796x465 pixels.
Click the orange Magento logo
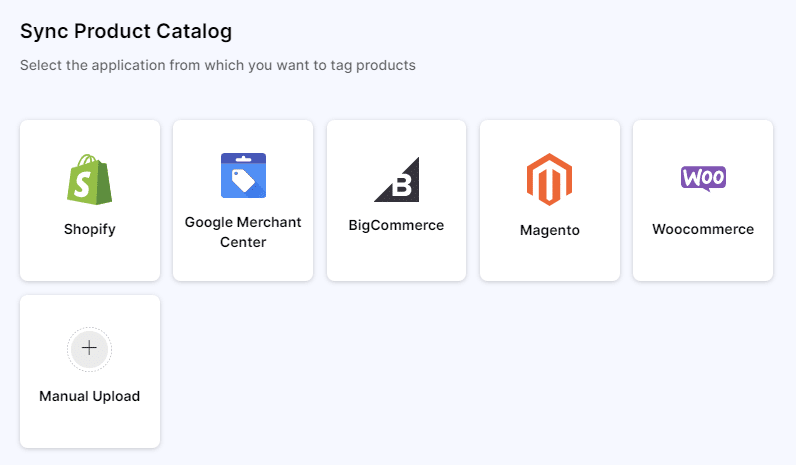click(549, 181)
